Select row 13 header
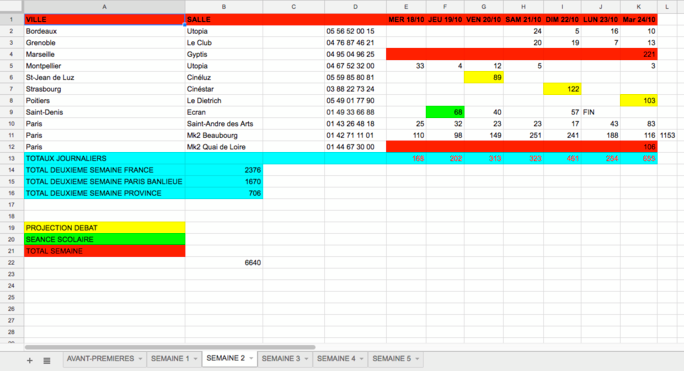The image size is (684, 371). coord(12,158)
